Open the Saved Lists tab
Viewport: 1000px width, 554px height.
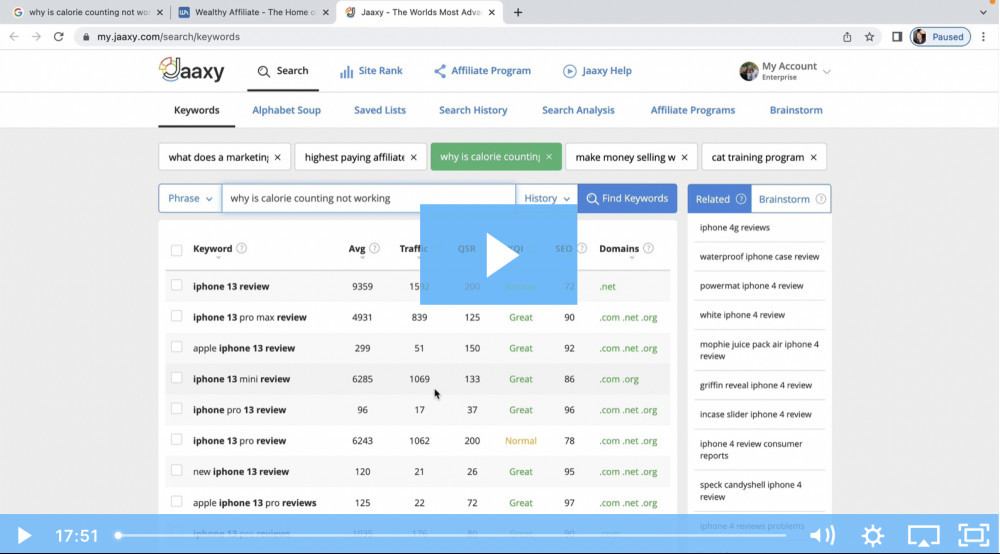379,110
